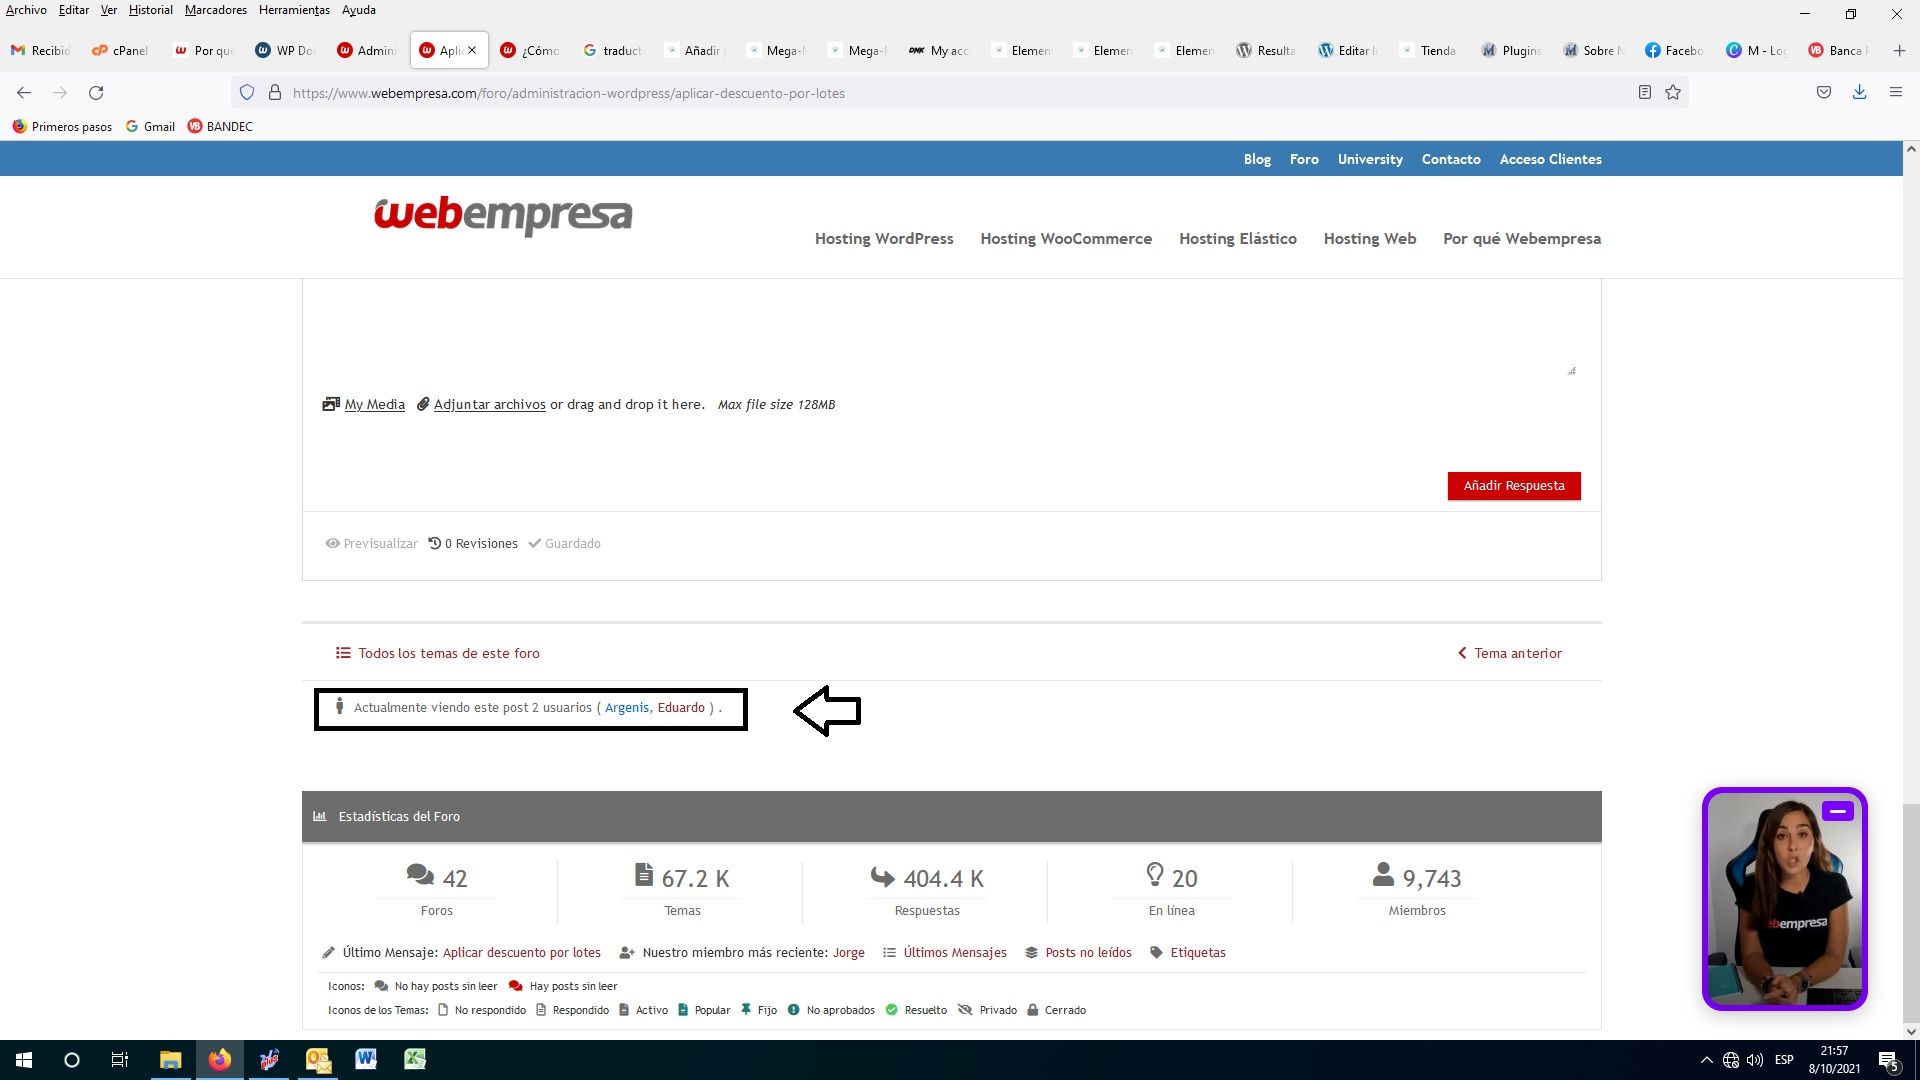
Task: Click the browser back arrow
Action: point(24,93)
